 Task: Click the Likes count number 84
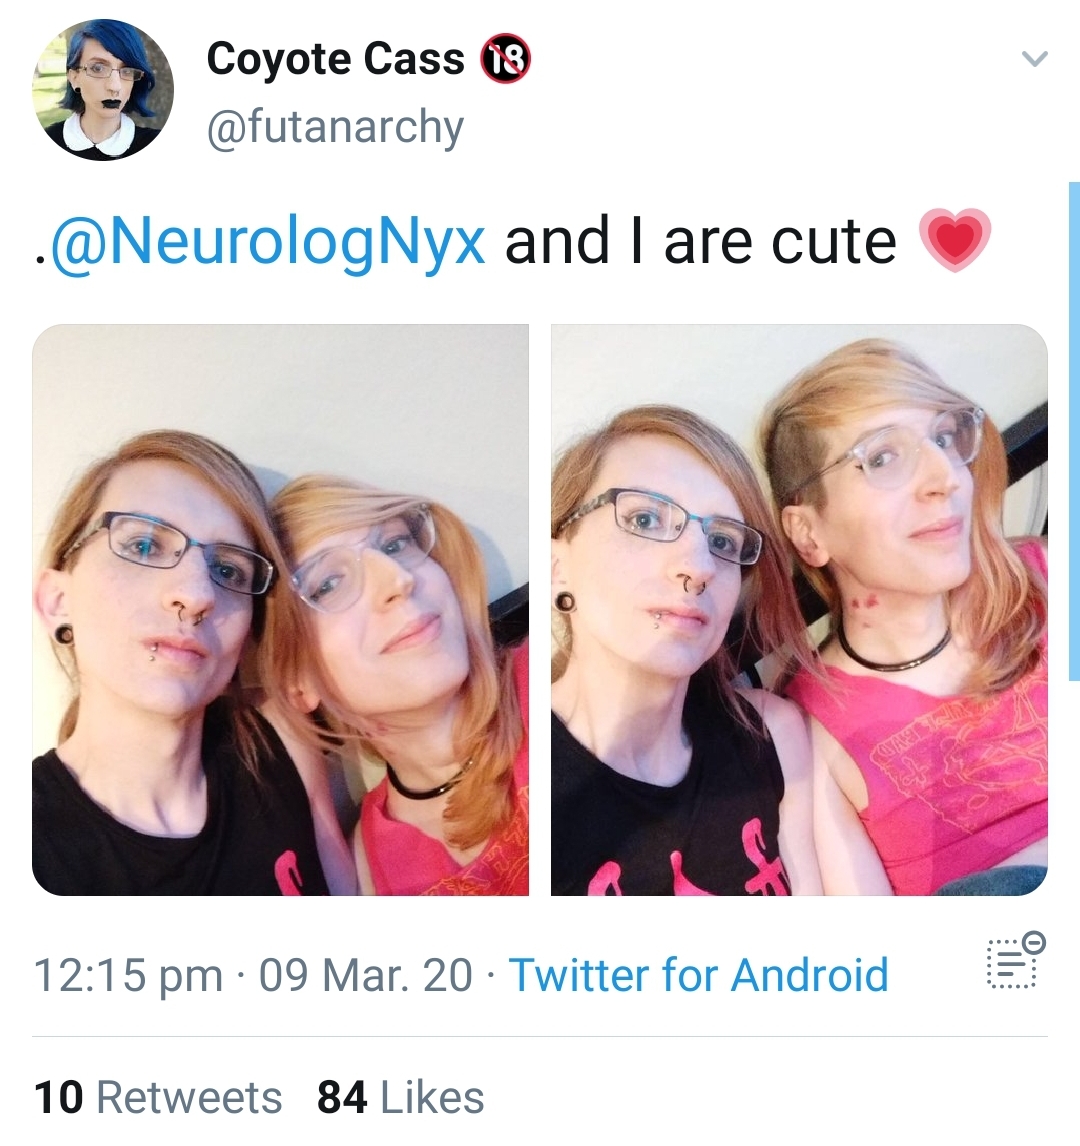pyautogui.click(x=342, y=1097)
